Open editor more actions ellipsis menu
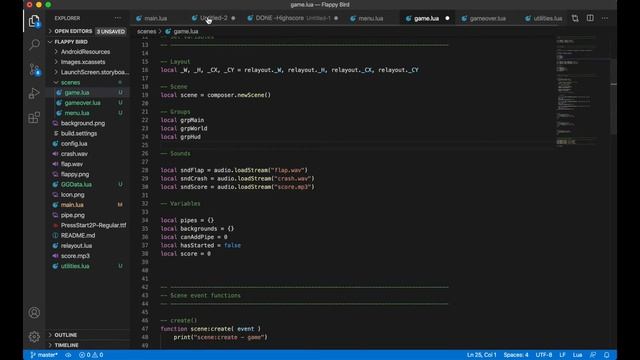The width and height of the screenshot is (640, 360). pos(605,18)
